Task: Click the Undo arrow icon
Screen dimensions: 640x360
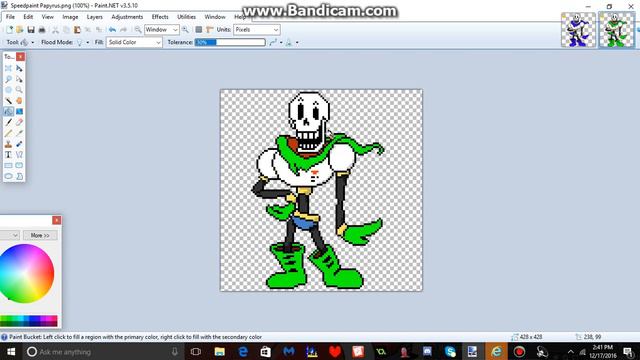Action: point(112,29)
